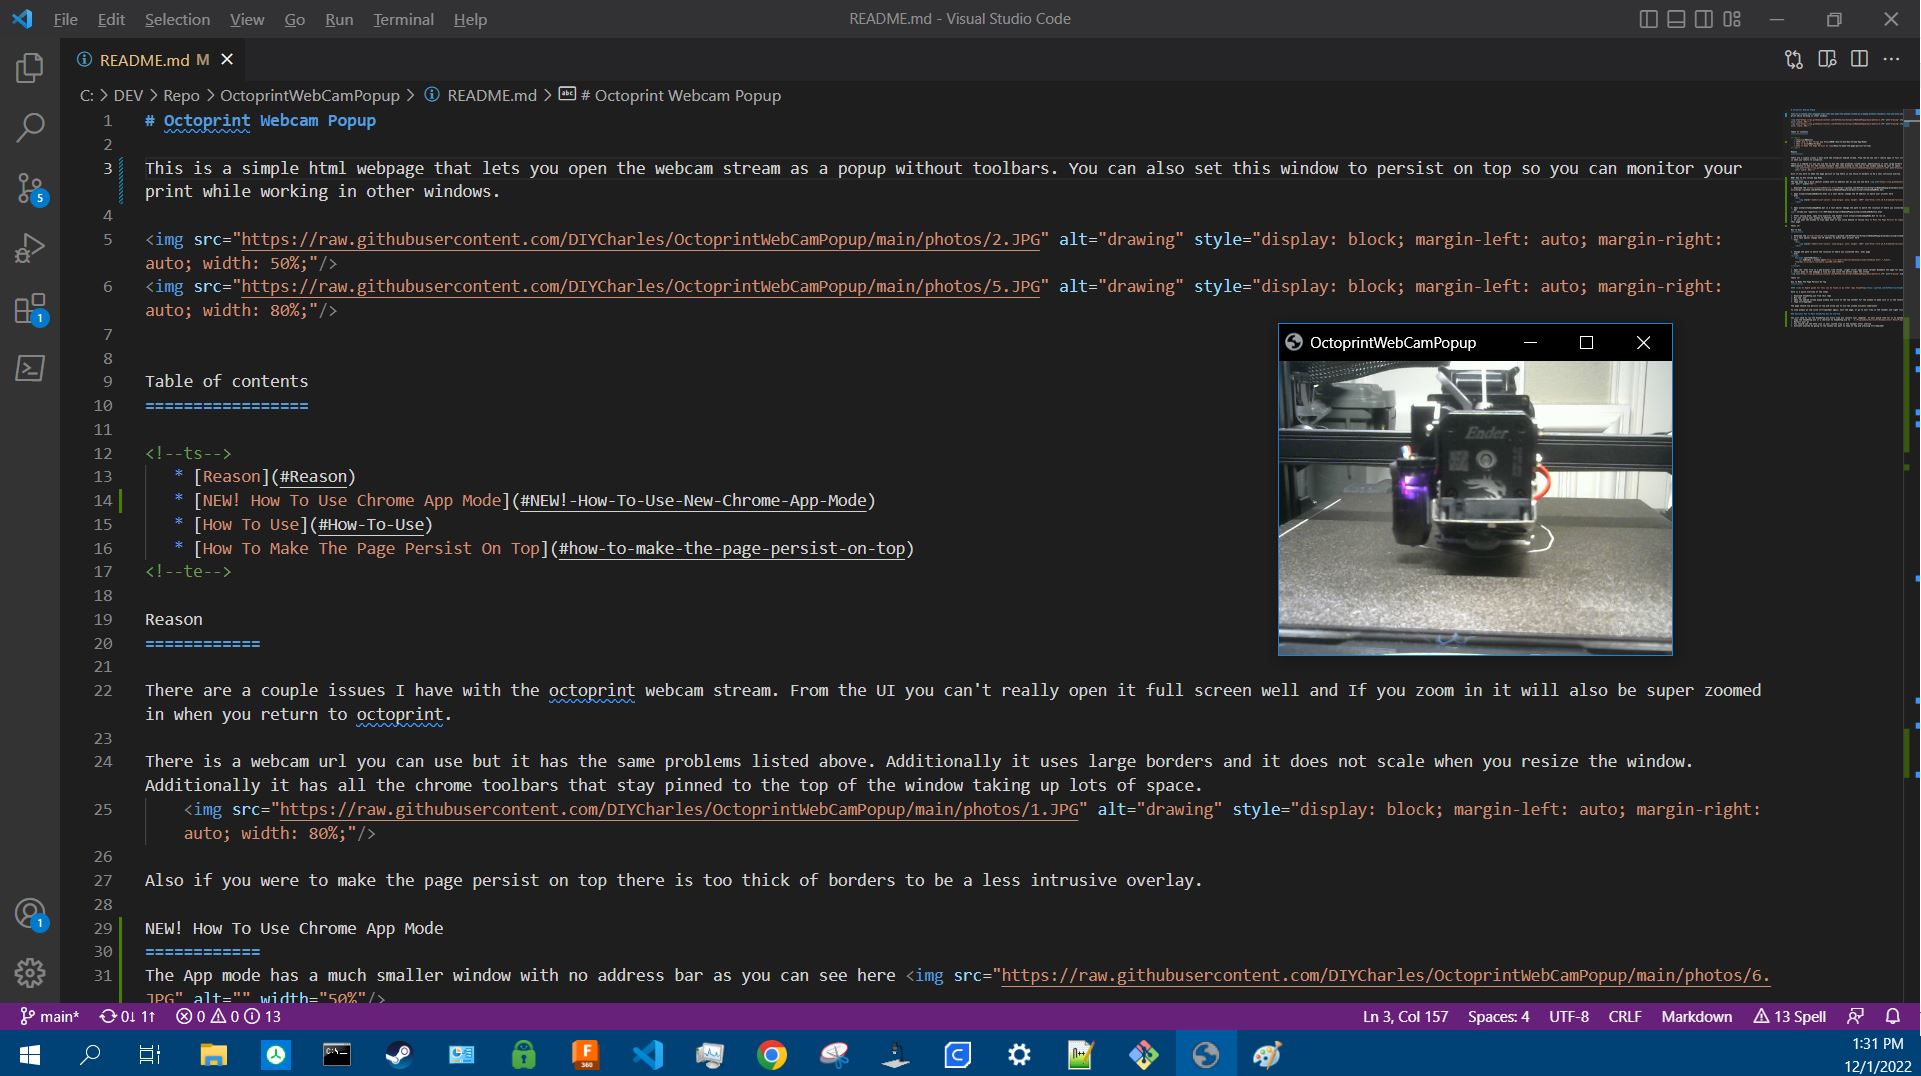Follow the #how-to-make-the-page-persist-on-top link

tap(732, 549)
